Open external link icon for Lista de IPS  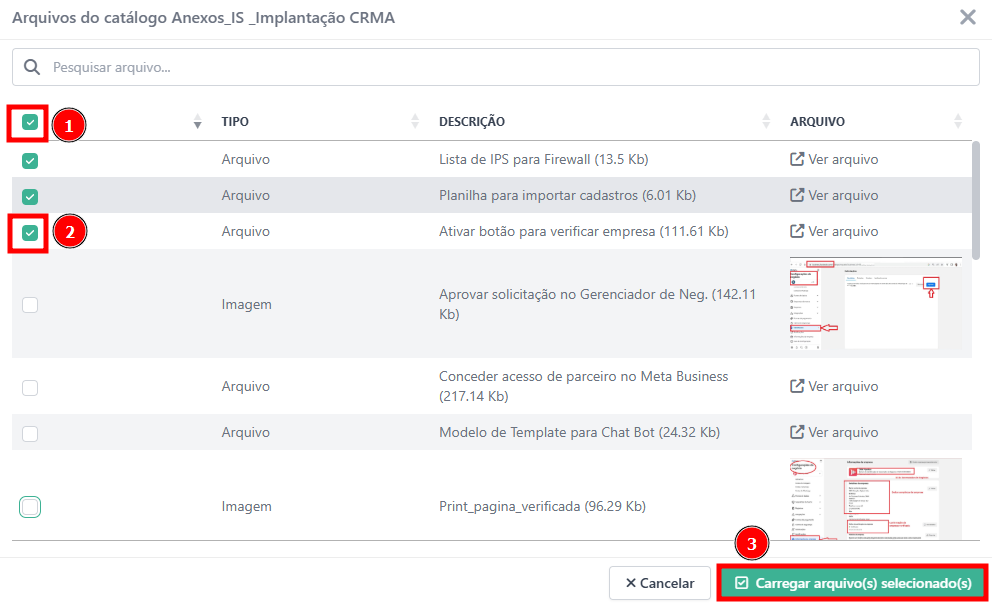click(797, 159)
